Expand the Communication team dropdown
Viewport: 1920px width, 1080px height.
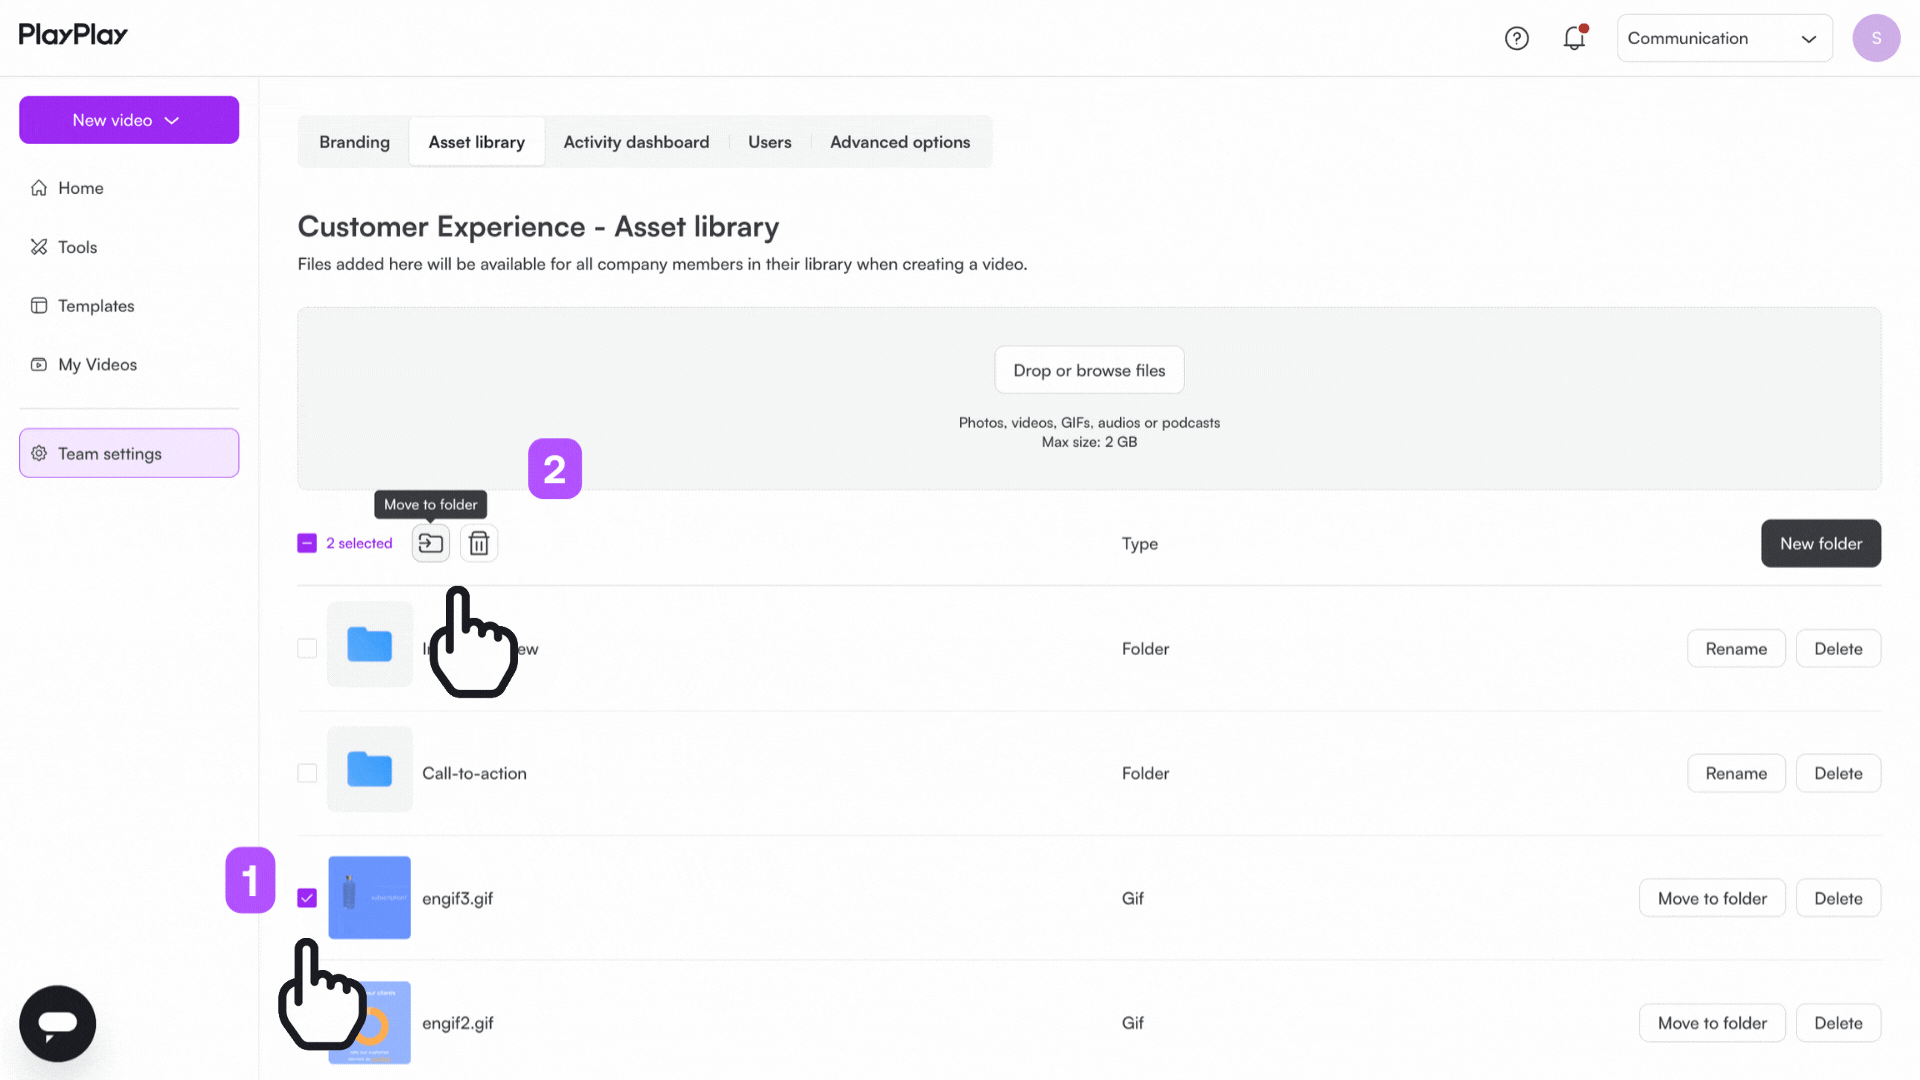[x=1724, y=38]
